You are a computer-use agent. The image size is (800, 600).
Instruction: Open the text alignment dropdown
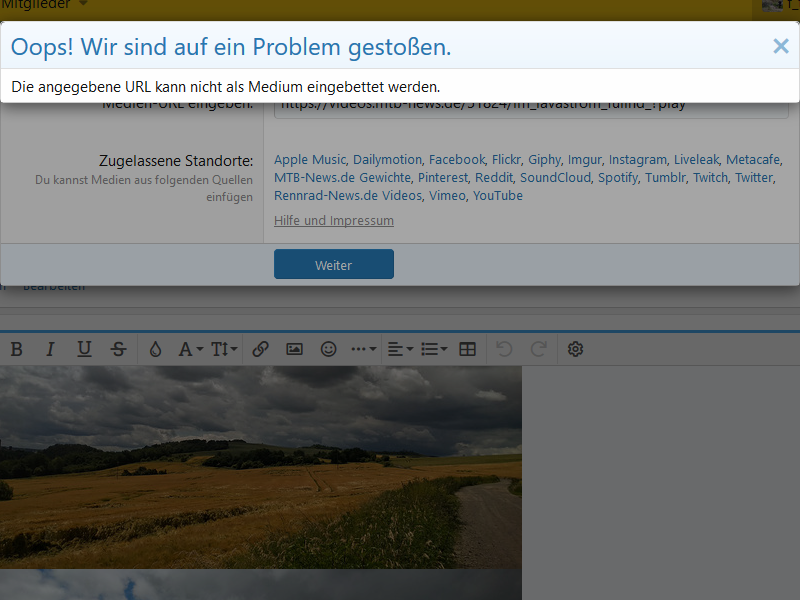(400, 349)
